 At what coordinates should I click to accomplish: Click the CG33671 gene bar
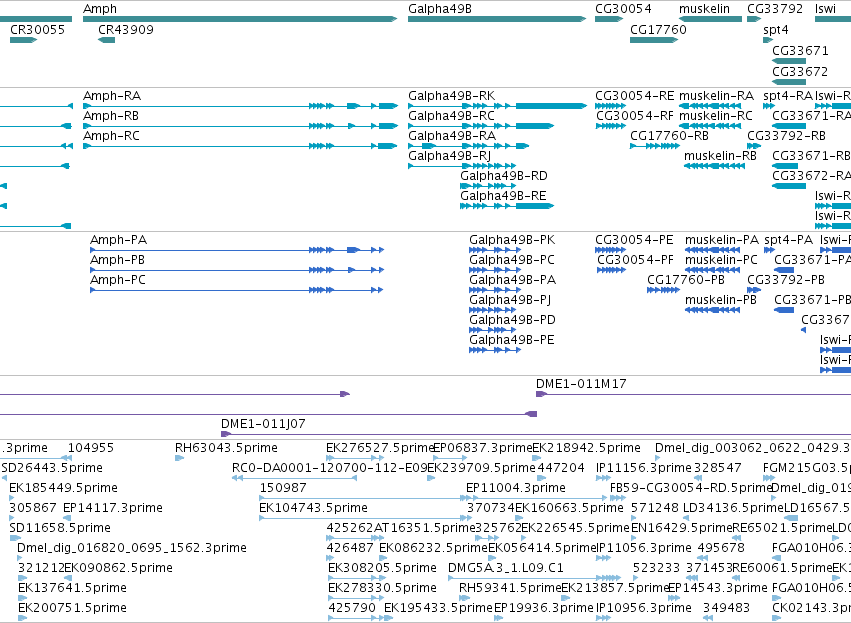789,61
